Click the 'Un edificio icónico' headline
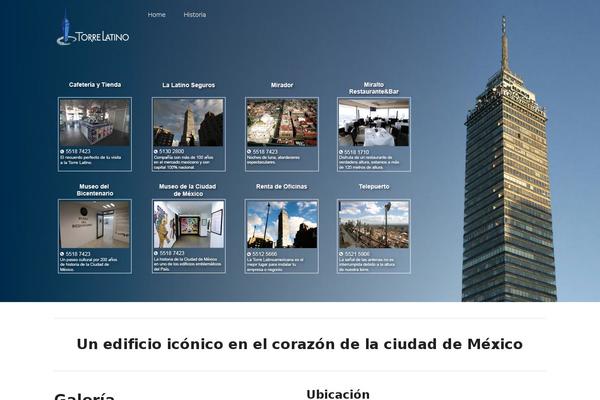This screenshot has height=400, width=600. click(x=300, y=344)
